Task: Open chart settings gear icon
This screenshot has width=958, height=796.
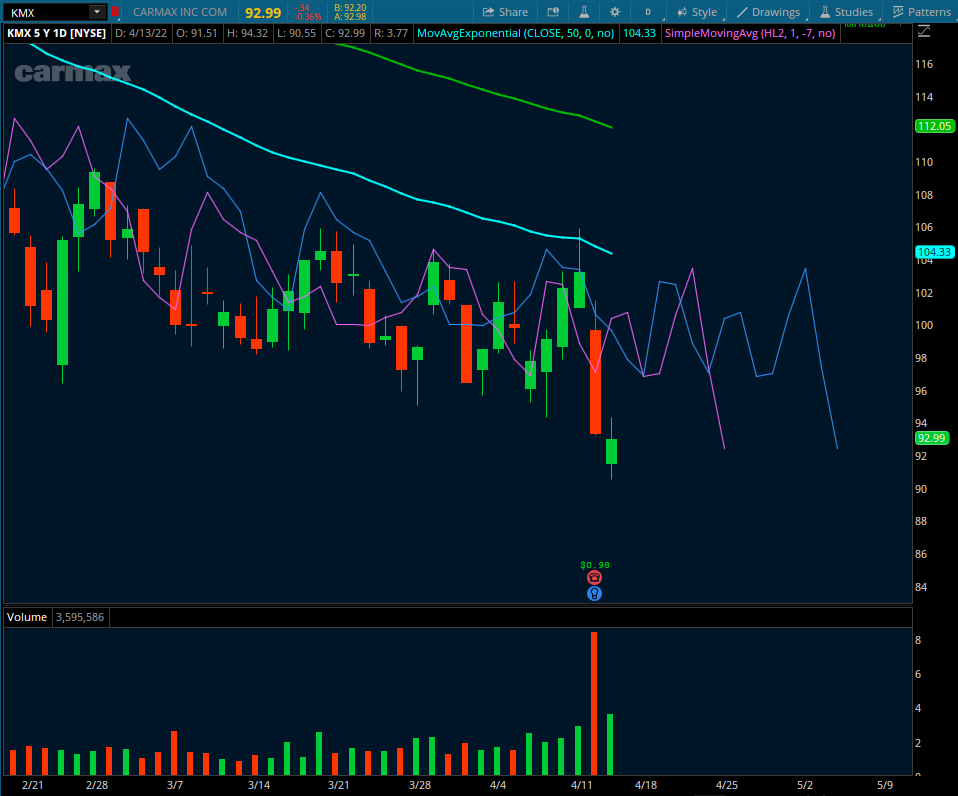Action: click(x=615, y=12)
